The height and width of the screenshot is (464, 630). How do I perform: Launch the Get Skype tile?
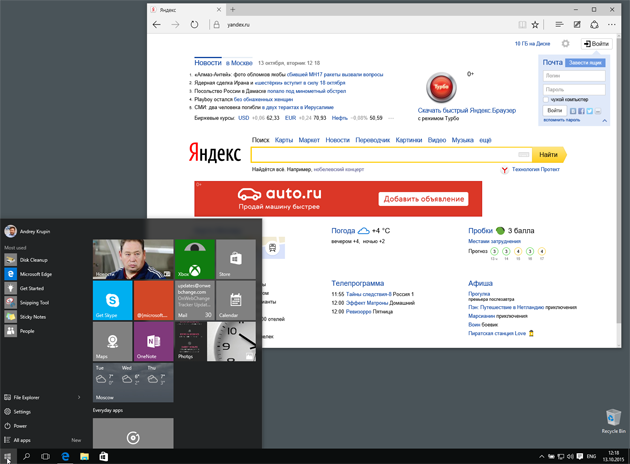[x=112, y=300]
